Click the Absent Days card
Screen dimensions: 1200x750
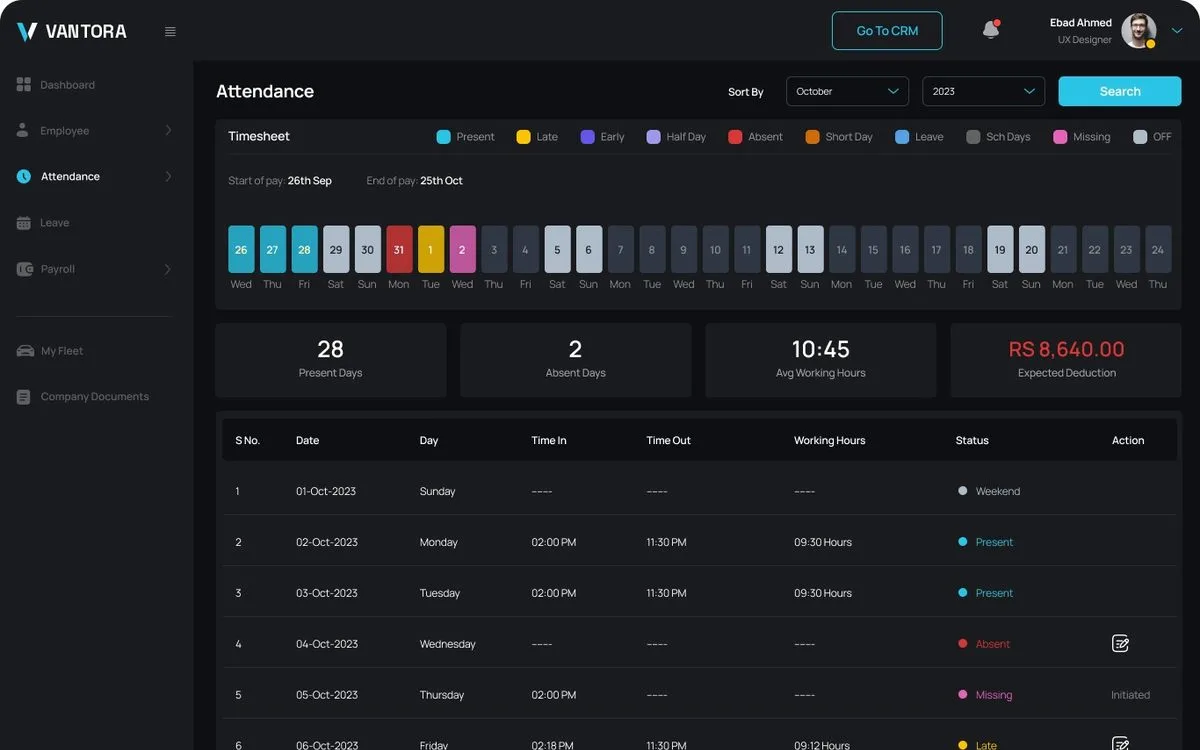576,360
